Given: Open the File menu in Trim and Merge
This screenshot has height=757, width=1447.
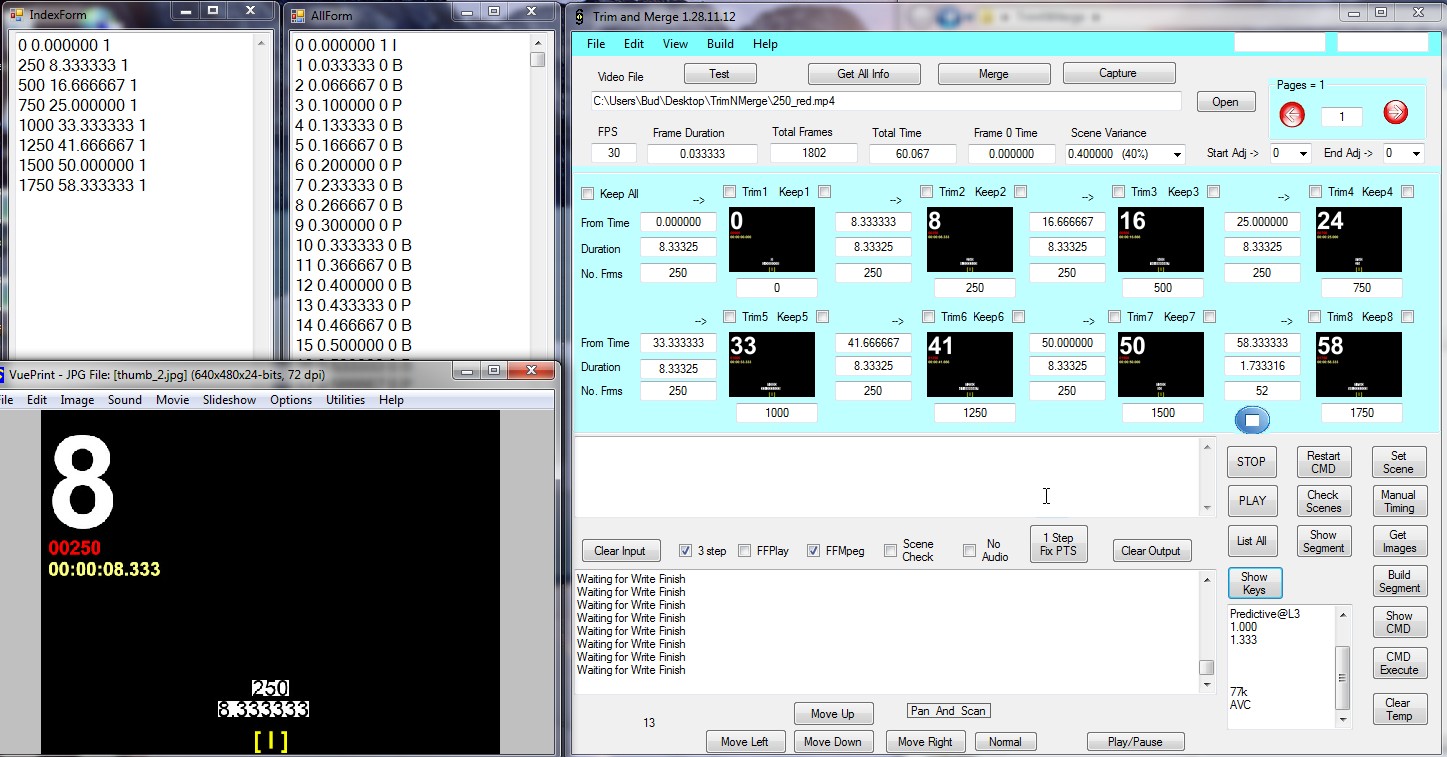Looking at the screenshot, I should 596,44.
